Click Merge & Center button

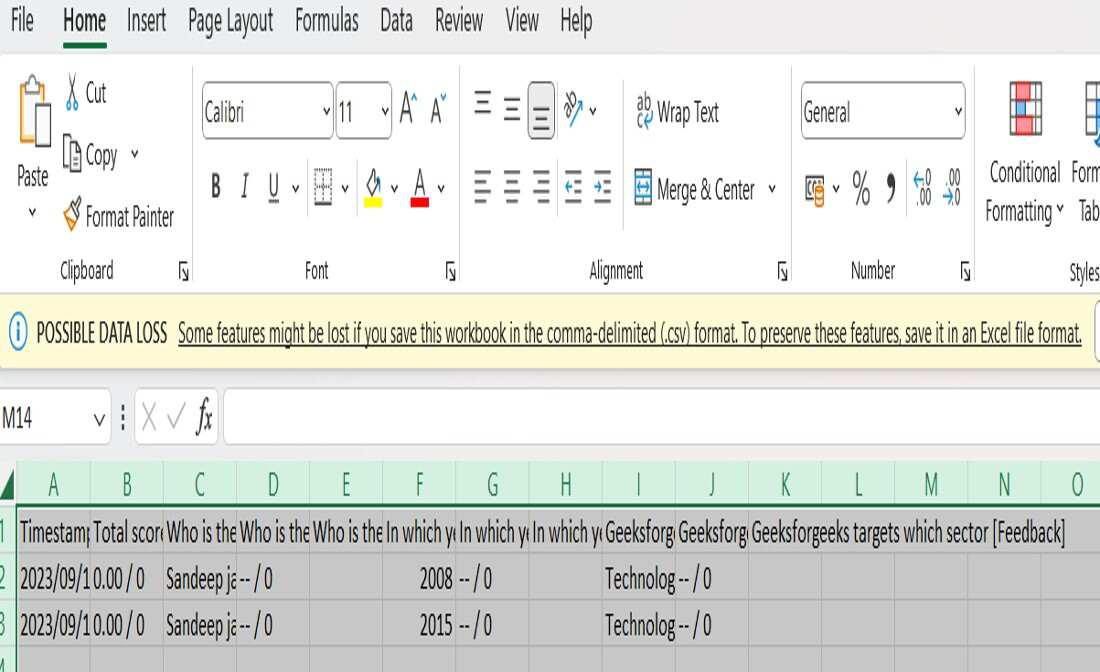coord(695,188)
